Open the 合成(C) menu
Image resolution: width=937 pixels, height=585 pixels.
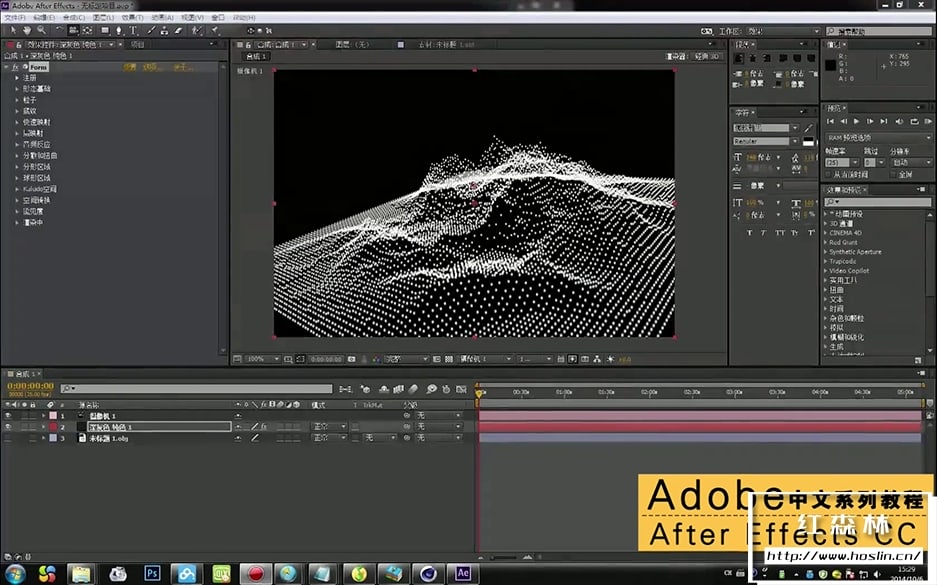pos(74,18)
